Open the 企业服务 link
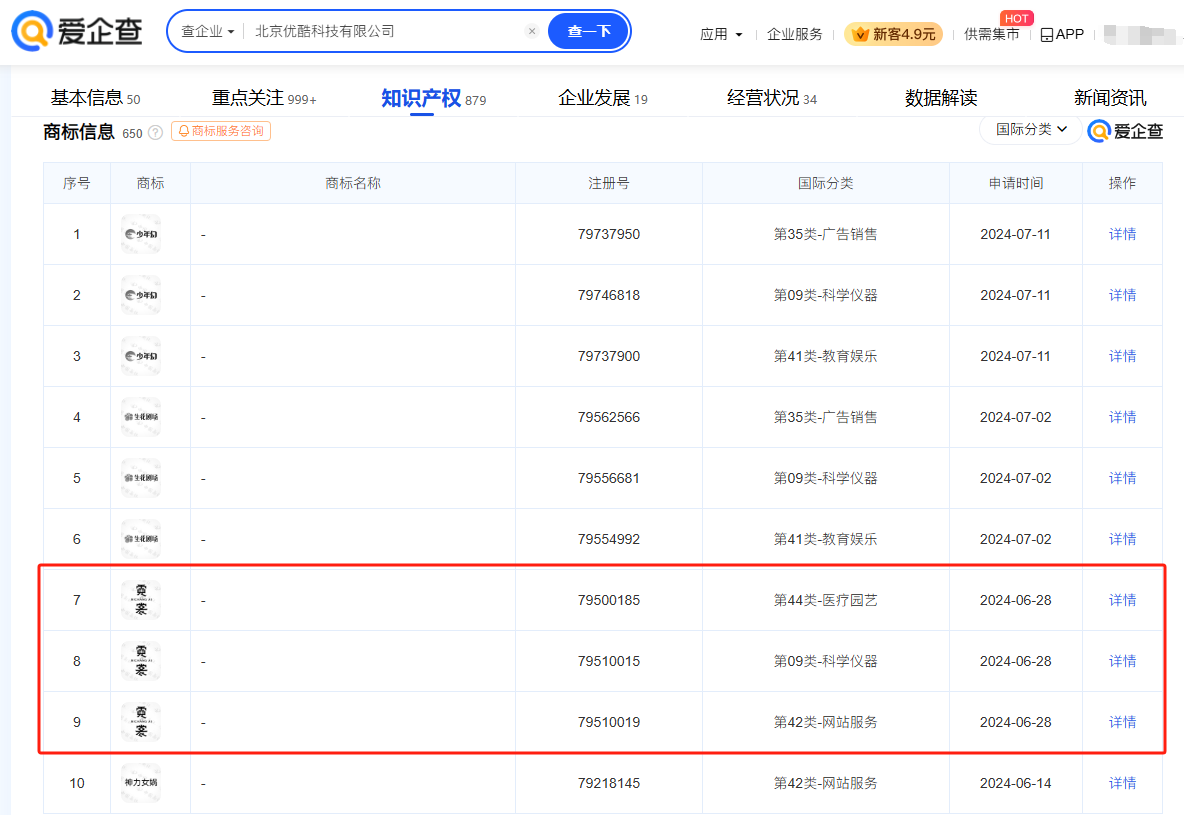 coord(794,34)
